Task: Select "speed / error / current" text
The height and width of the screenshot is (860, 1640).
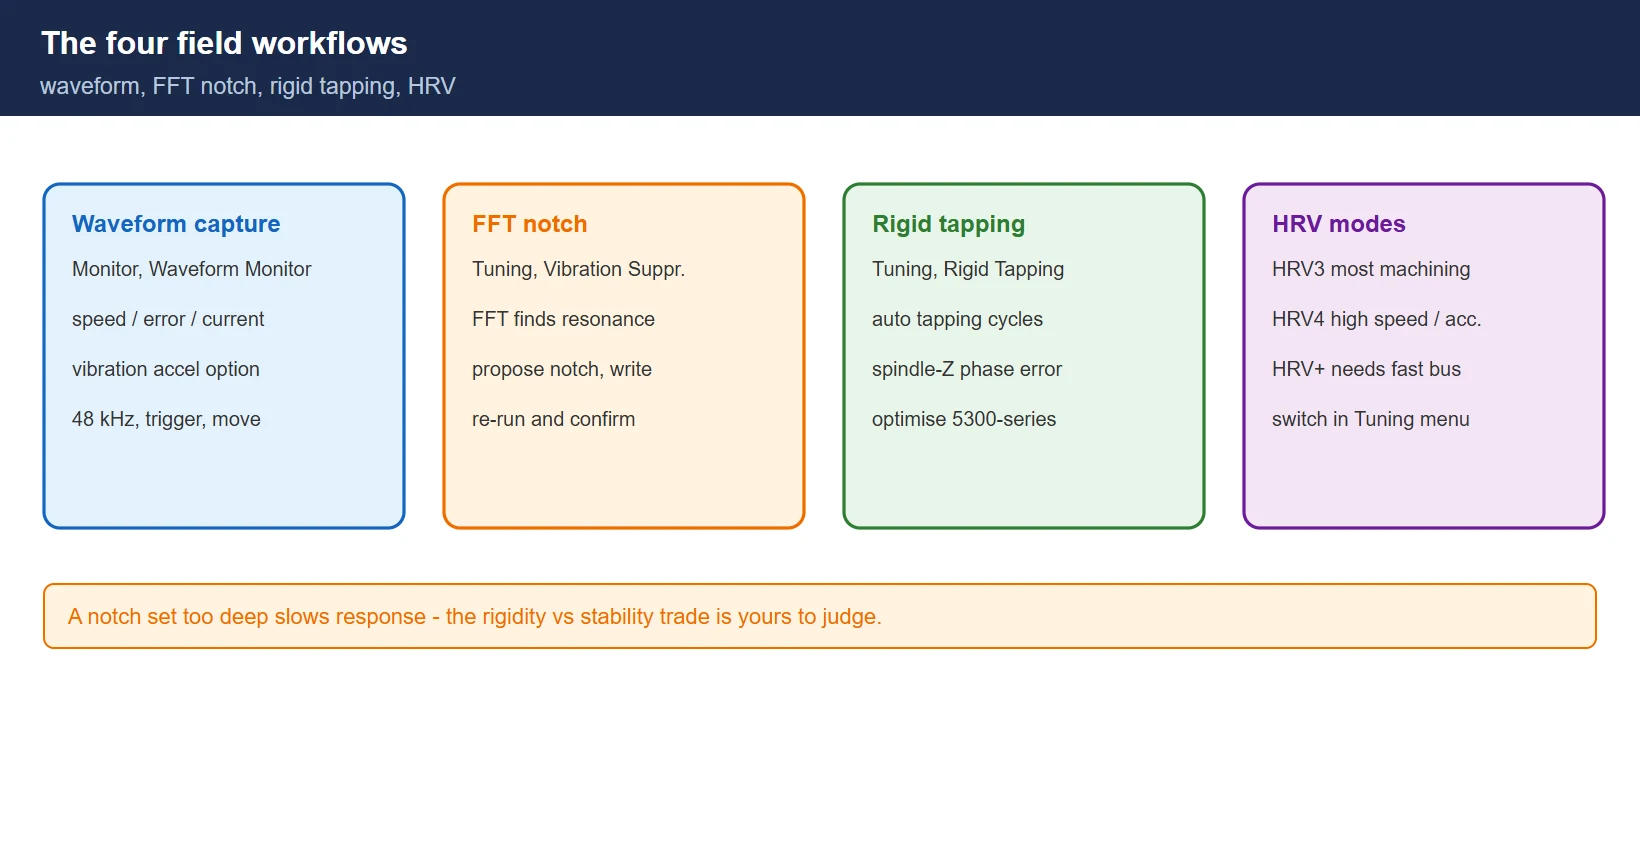Action: coord(168,319)
